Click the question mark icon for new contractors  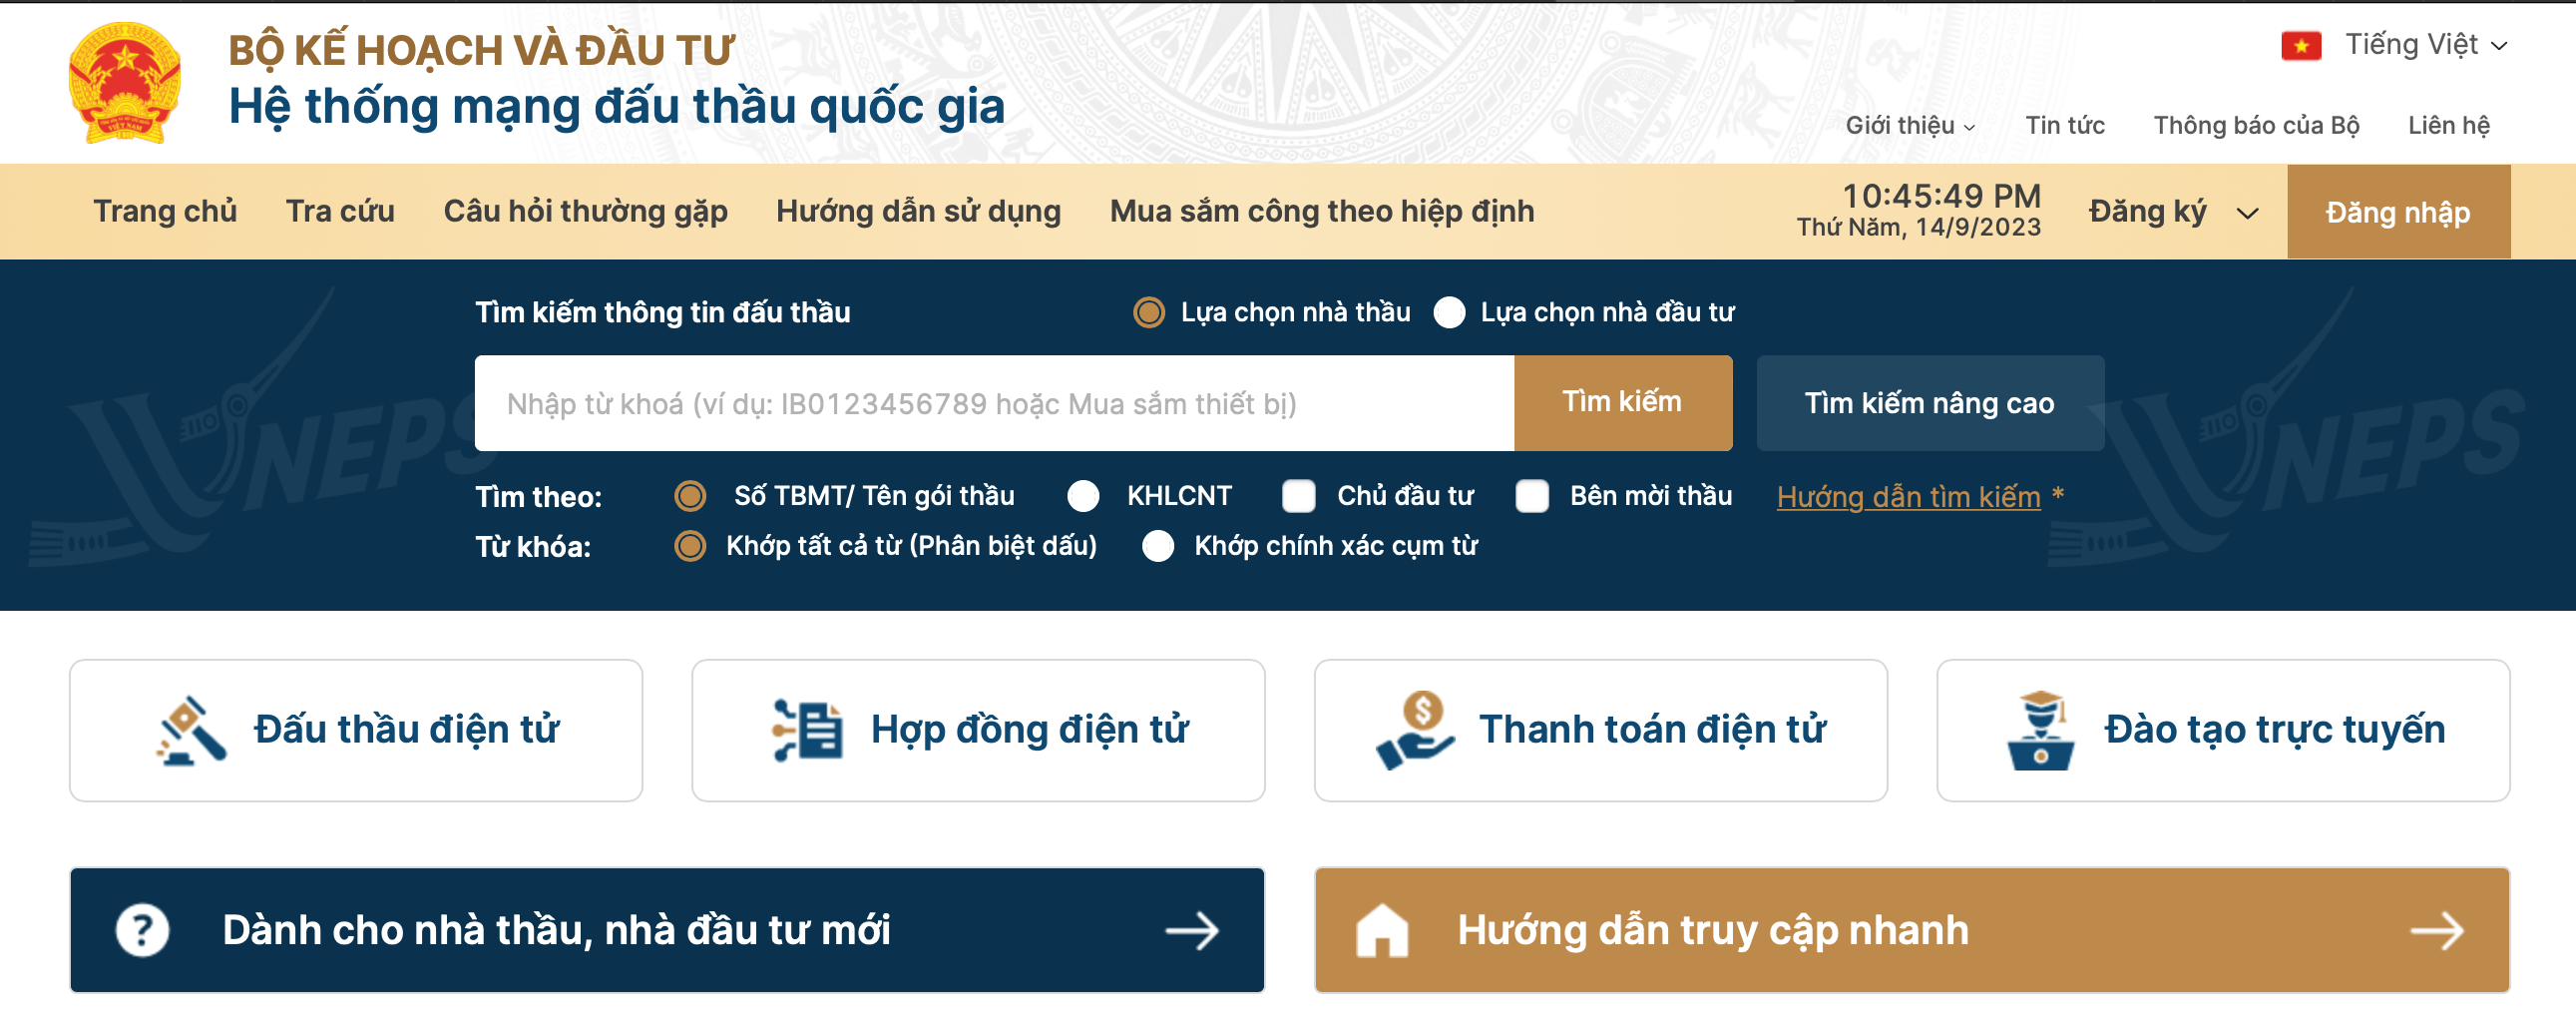(x=141, y=929)
